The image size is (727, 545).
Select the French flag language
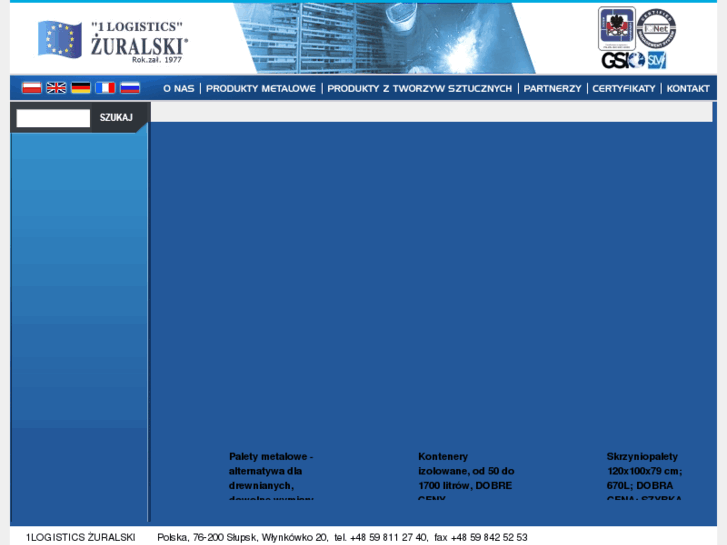105,88
